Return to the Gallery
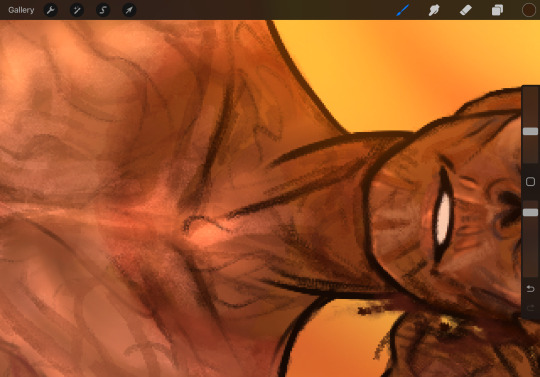Viewport: 540px width, 377px height. coord(21,10)
